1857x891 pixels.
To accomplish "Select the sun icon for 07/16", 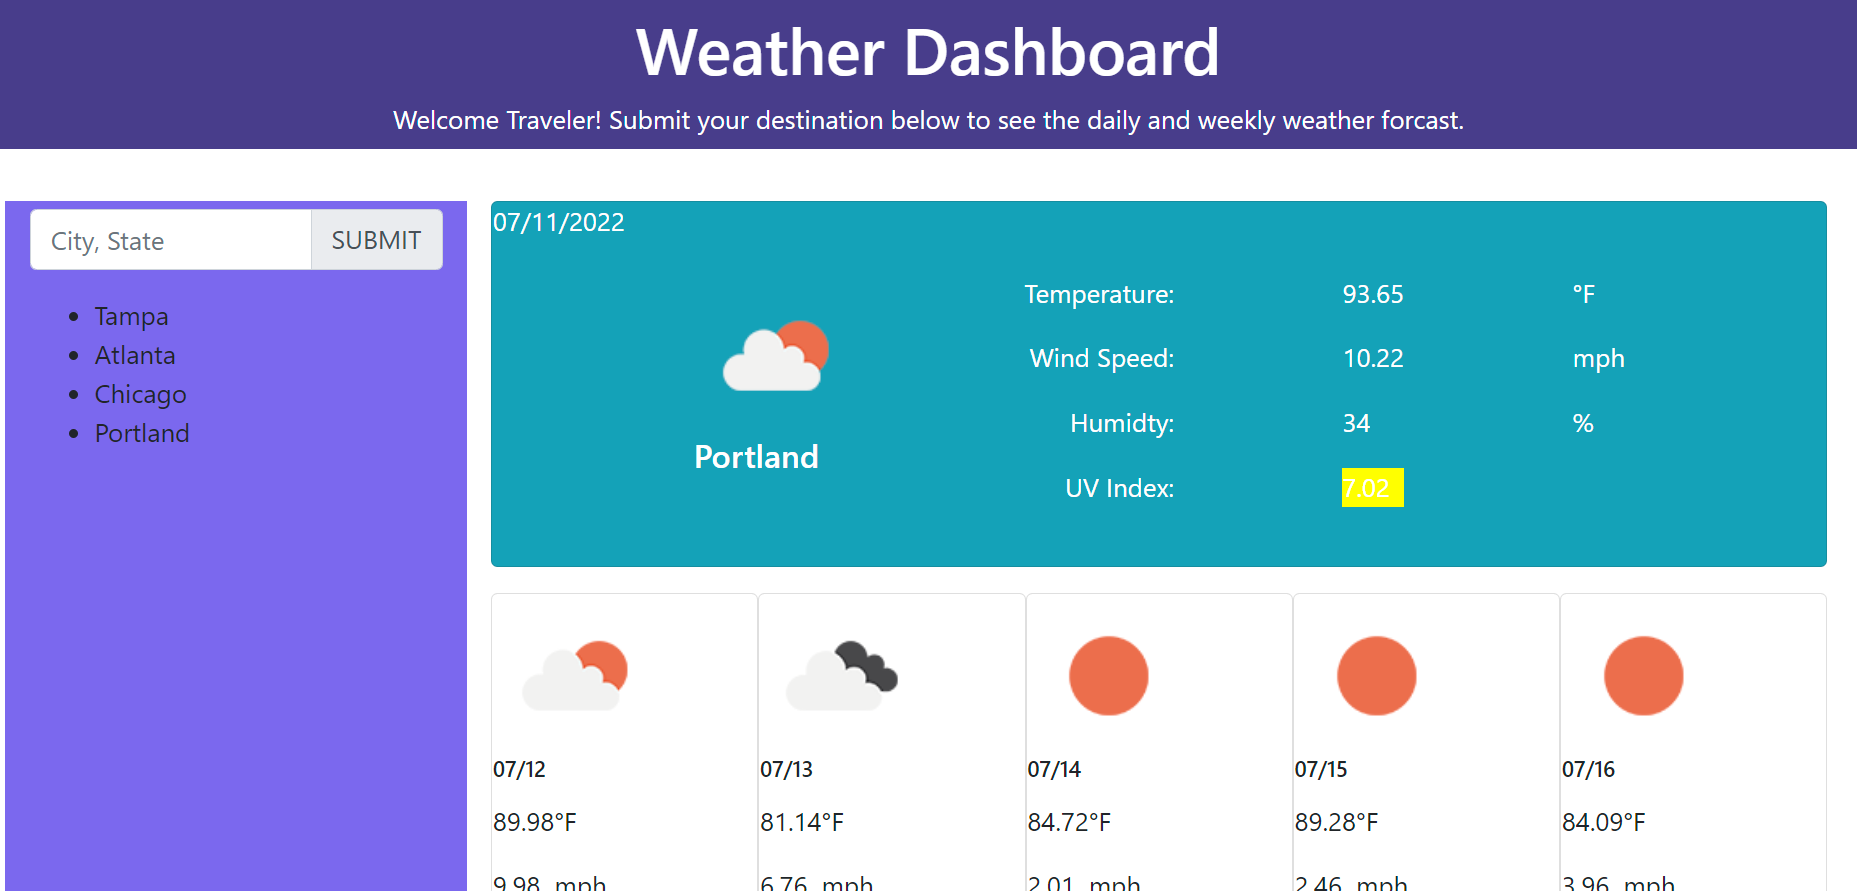I will tap(1643, 675).
